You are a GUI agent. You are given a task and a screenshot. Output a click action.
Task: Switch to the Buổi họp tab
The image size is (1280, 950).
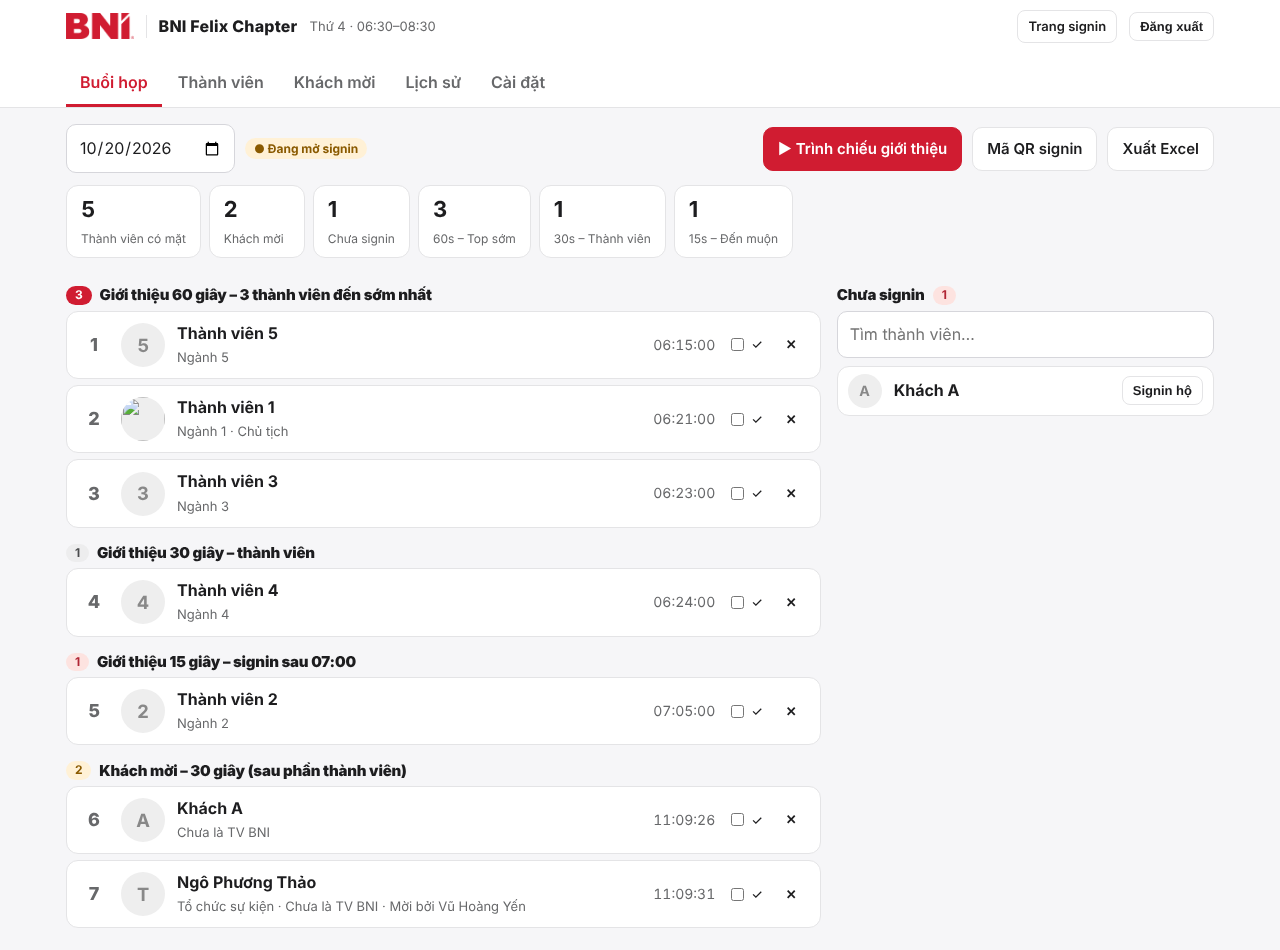tap(114, 82)
